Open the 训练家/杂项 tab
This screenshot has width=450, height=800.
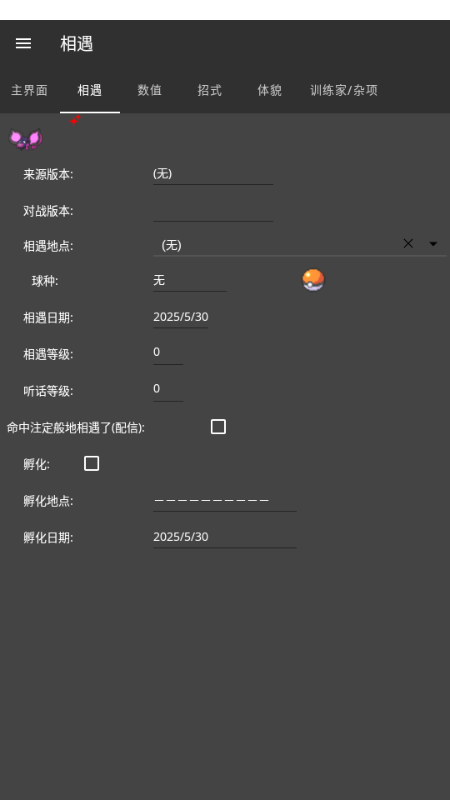point(344,91)
